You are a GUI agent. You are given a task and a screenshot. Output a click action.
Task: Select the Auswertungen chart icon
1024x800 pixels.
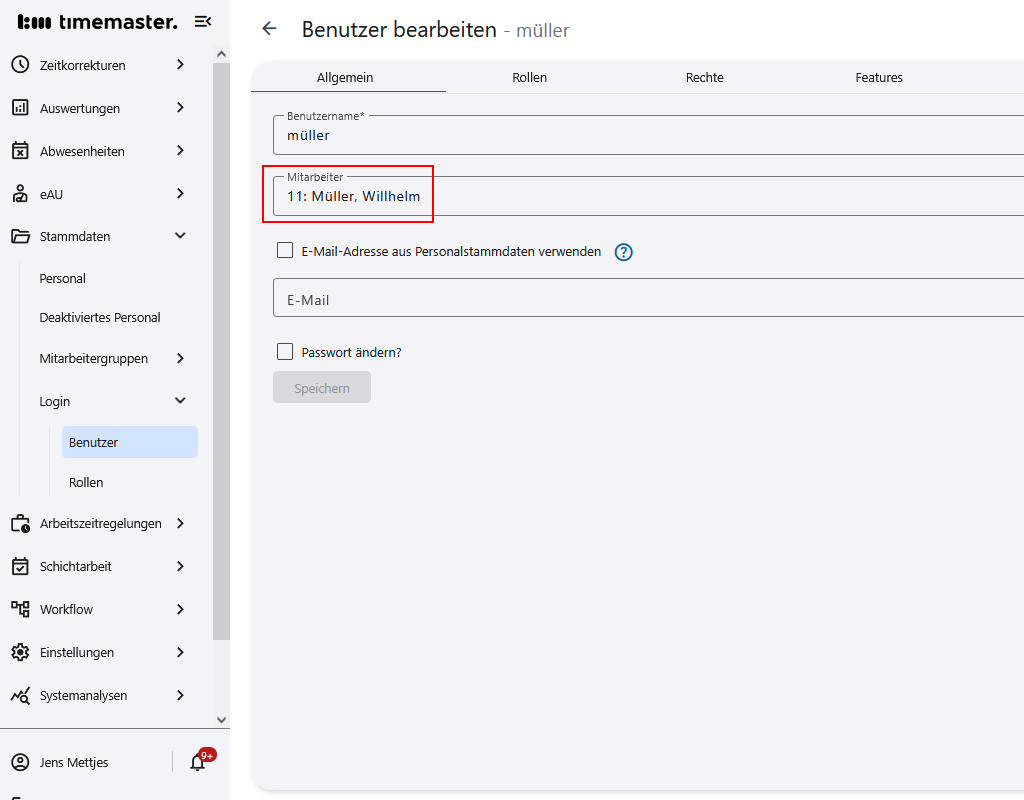coord(20,108)
